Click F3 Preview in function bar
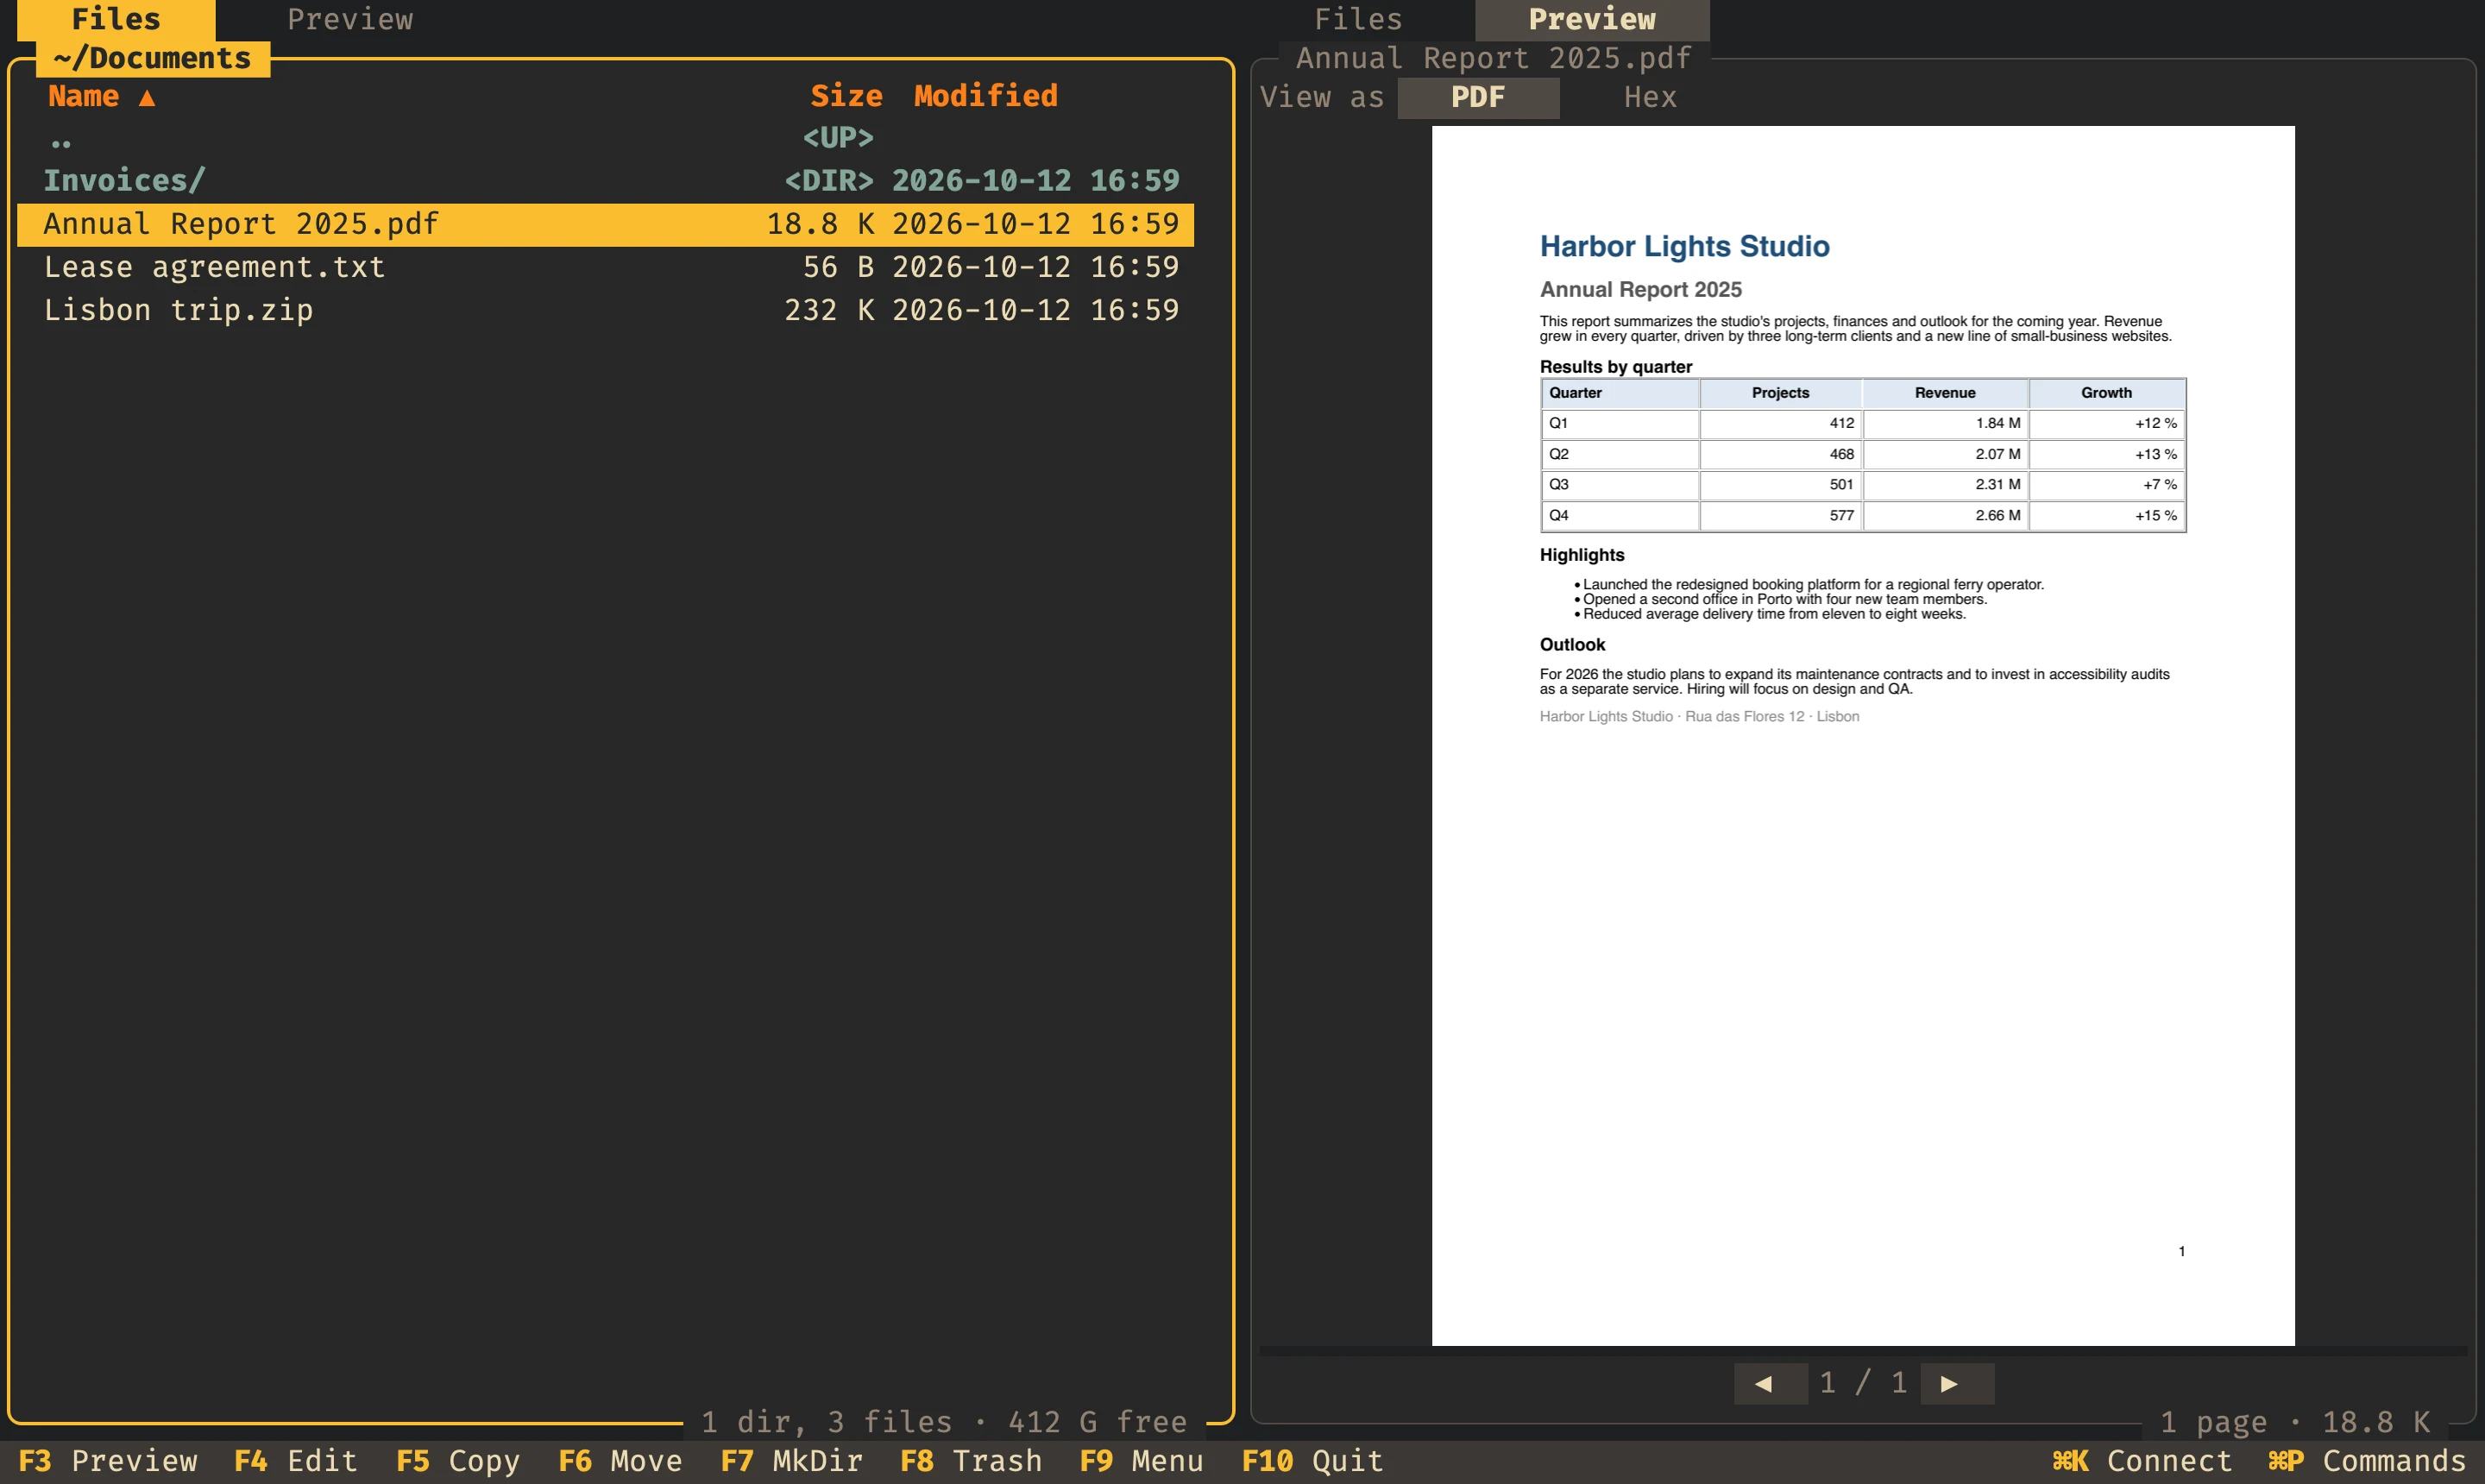 coord(108,1461)
